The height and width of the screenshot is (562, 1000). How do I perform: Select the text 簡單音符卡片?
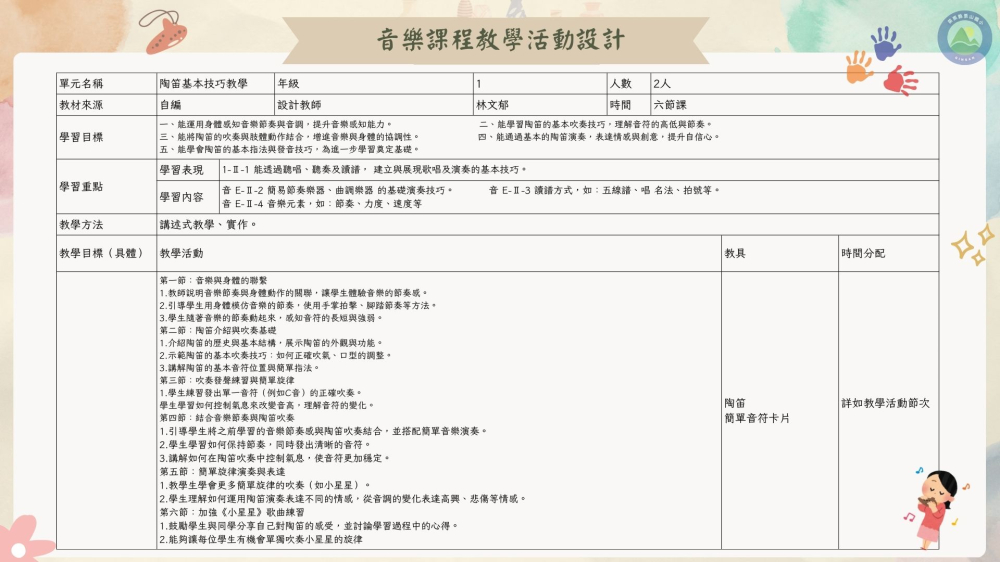[x=757, y=418]
